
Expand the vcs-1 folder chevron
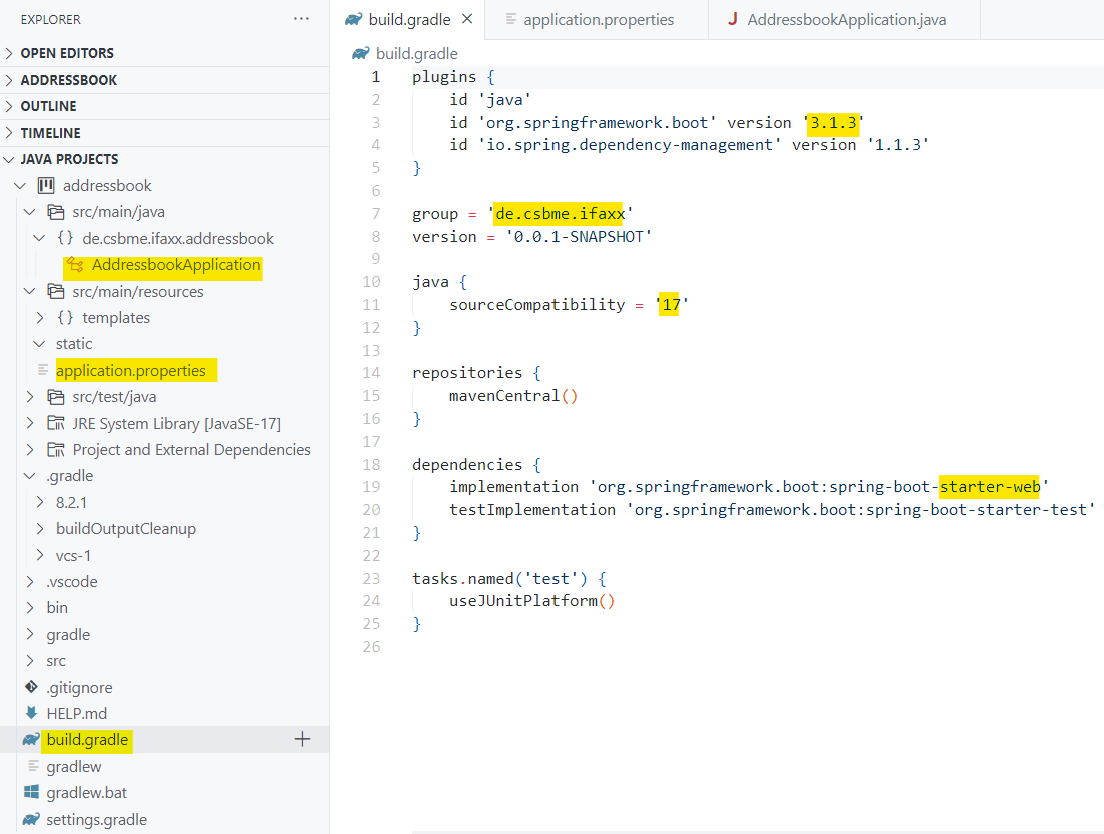pyautogui.click(x=40, y=555)
